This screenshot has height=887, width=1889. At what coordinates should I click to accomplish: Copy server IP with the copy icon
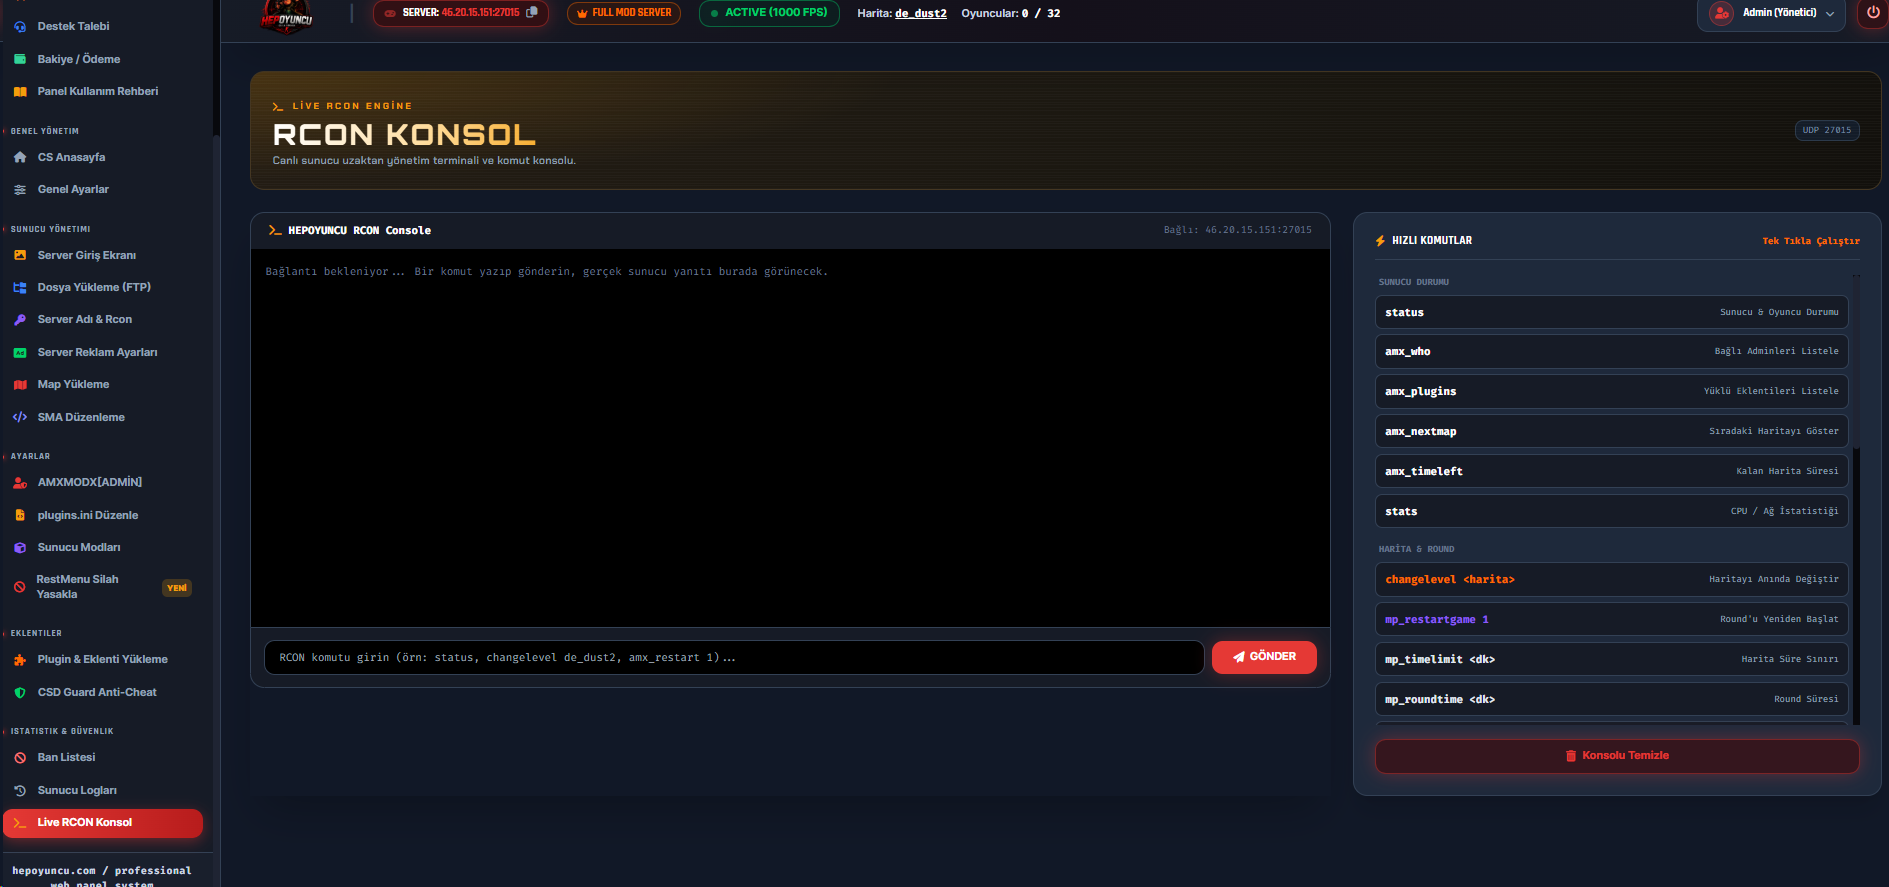point(532,13)
